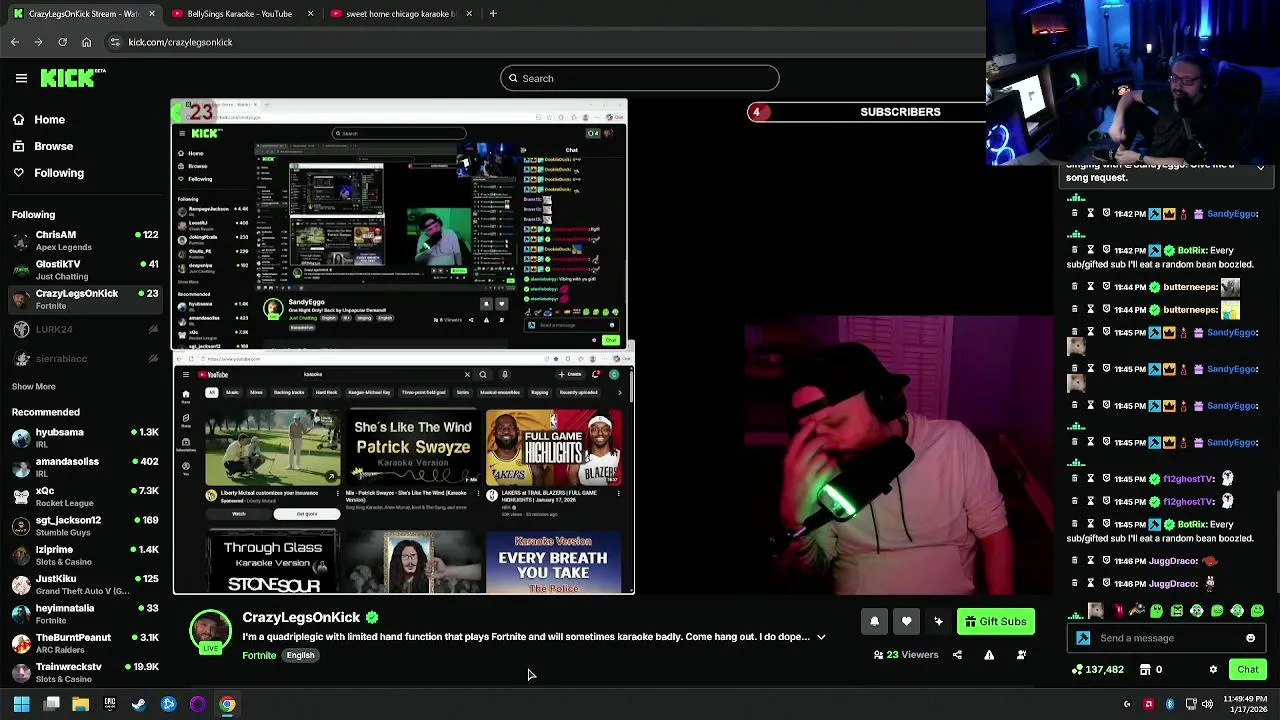The height and width of the screenshot is (720, 1280).
Task: Open the Fortnite category link
Action: pos(259,656)
